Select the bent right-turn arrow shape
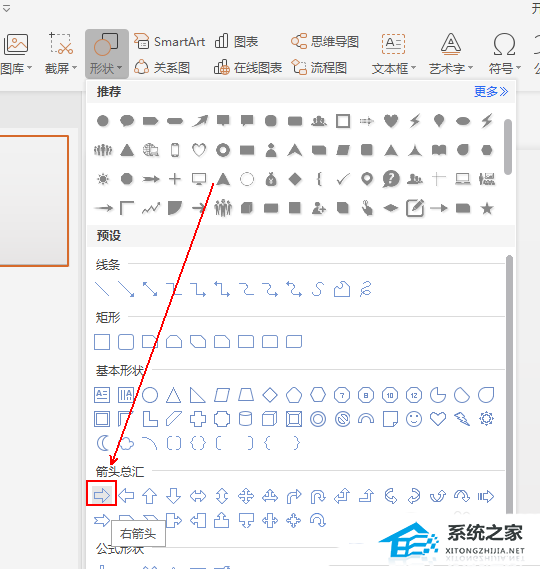 tap(294, 496)
